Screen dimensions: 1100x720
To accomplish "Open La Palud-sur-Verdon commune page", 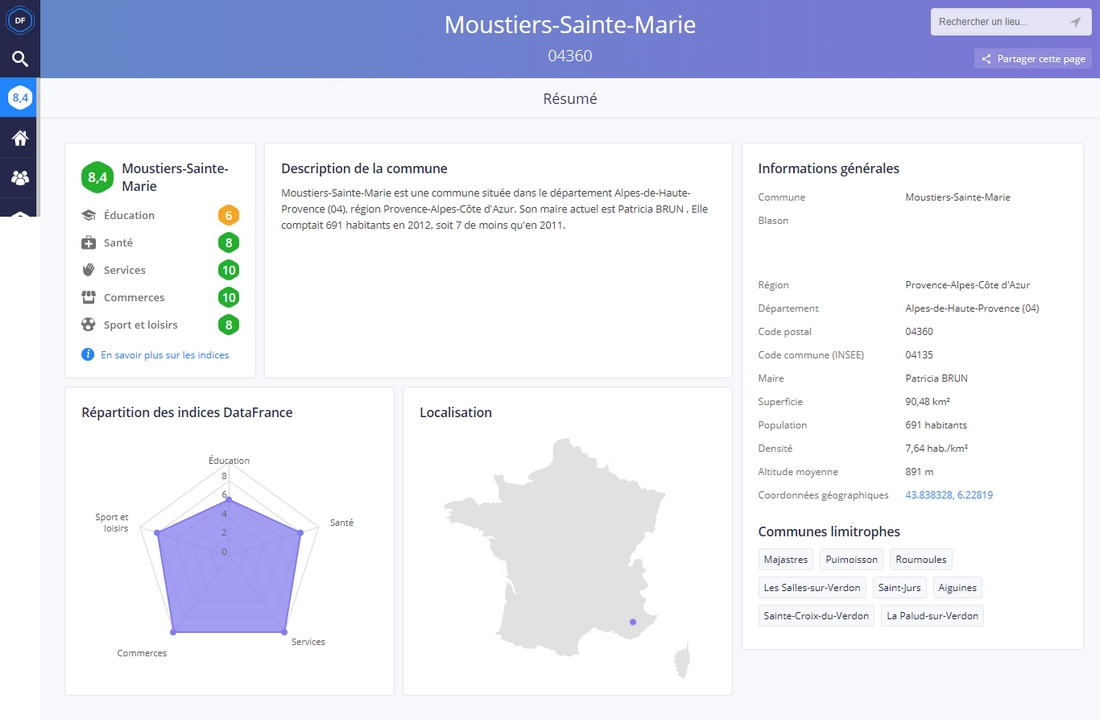I will point(931,616).
